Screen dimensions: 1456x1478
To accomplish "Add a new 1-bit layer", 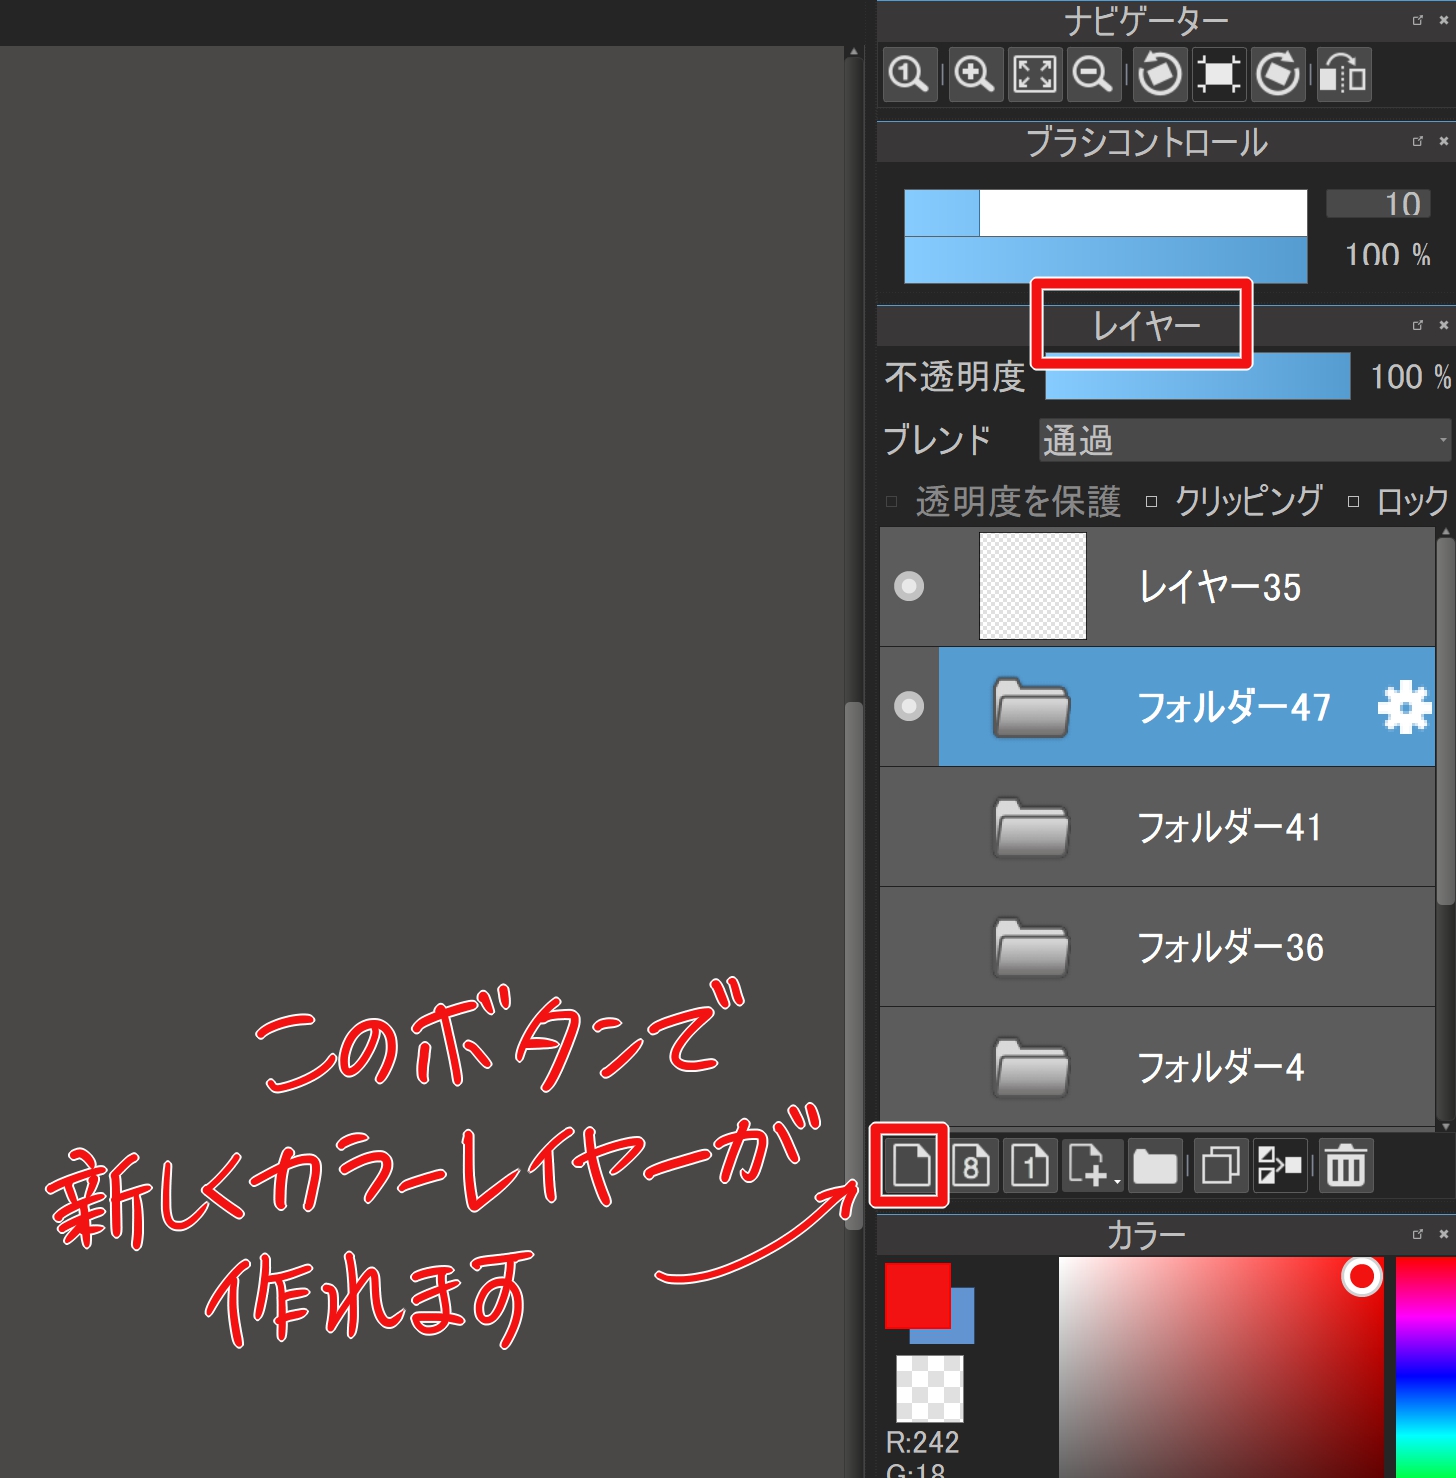I will pyautogui.click(x=1030, y=1166).
